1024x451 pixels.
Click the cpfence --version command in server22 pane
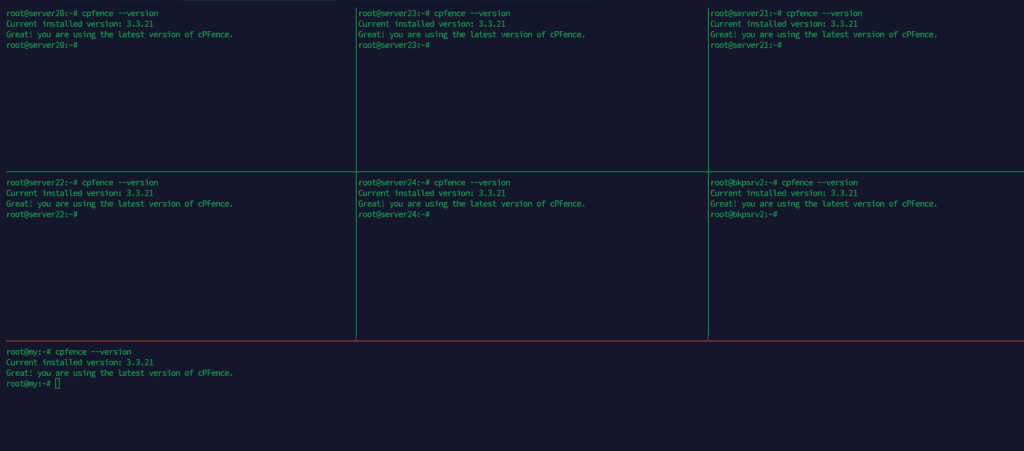click(120, 183)
